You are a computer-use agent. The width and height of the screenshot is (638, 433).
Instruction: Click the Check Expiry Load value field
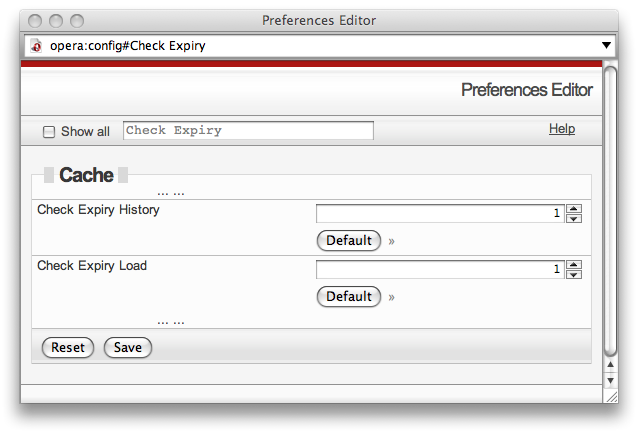(x=440, y=269)
